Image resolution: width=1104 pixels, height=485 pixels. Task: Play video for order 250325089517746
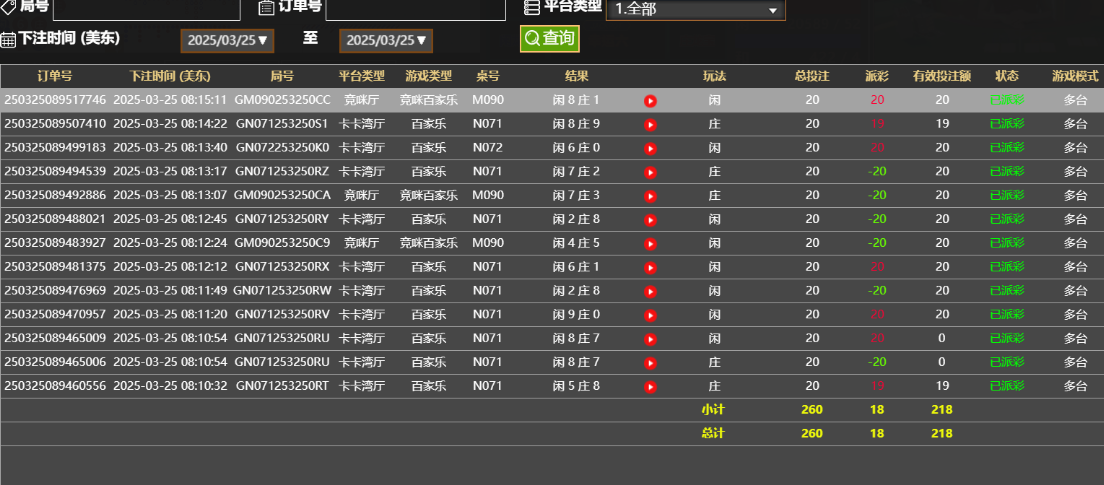tap(650, 101)
